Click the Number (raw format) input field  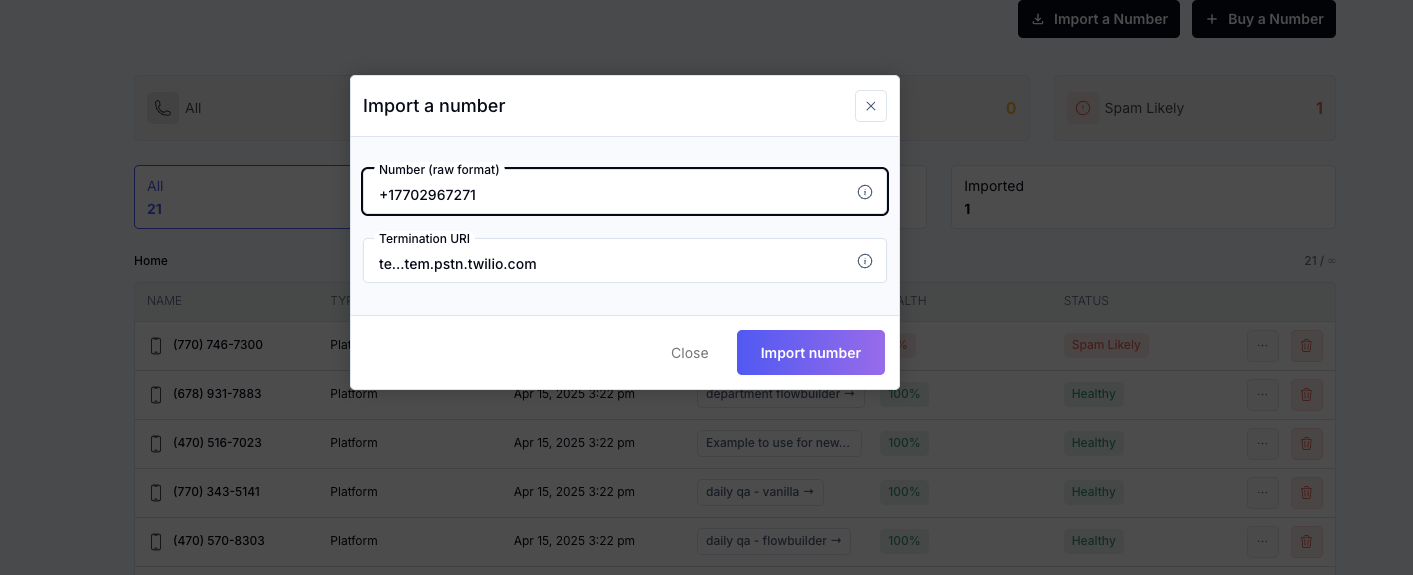[x=610, y=194]
